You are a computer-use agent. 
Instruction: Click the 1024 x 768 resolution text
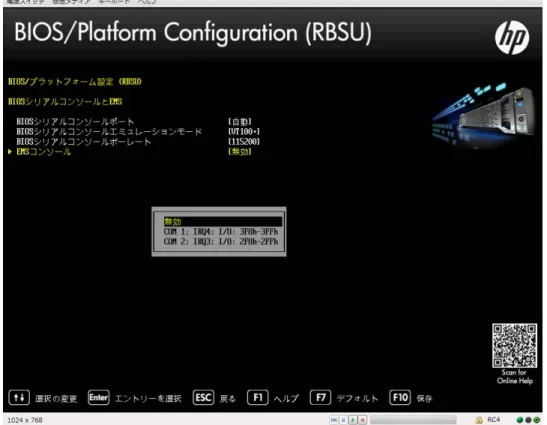[x=25, y=420]
